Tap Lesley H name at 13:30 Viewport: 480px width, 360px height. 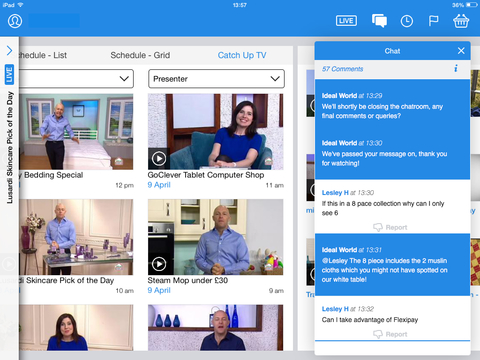coord(335,193)
